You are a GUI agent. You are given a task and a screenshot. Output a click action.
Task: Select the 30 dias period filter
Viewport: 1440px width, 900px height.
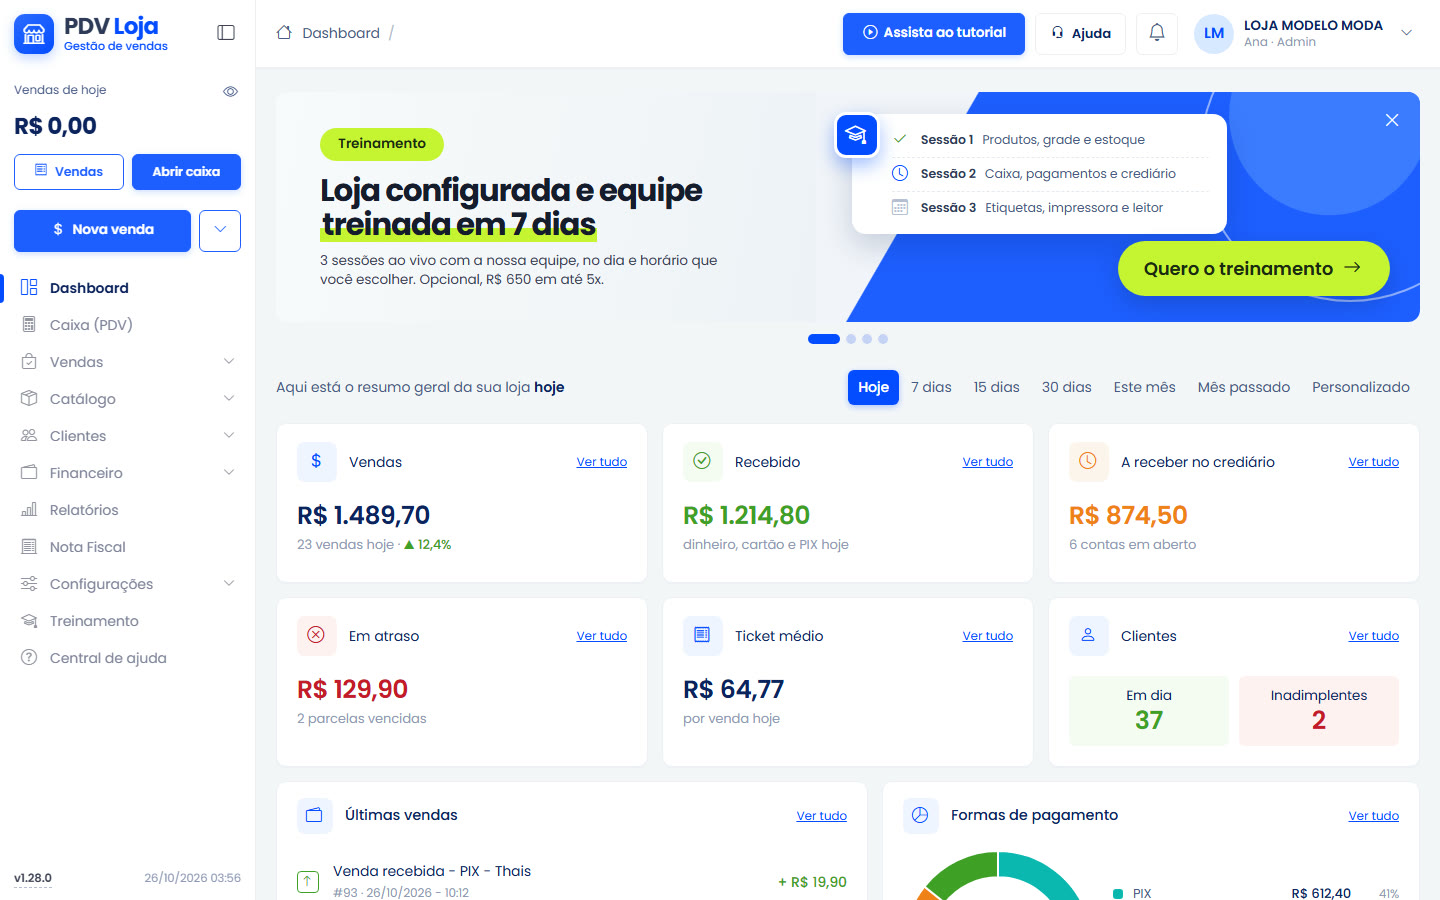coord(1067,387)
